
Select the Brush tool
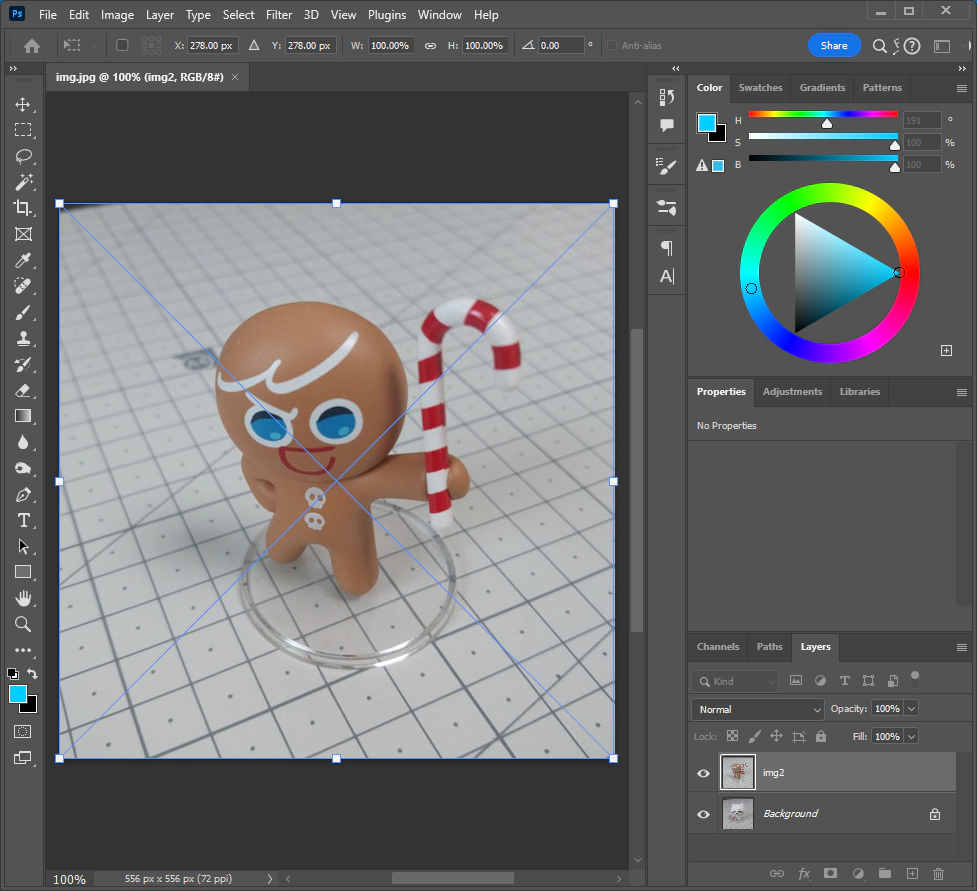[x=23, y=312]
